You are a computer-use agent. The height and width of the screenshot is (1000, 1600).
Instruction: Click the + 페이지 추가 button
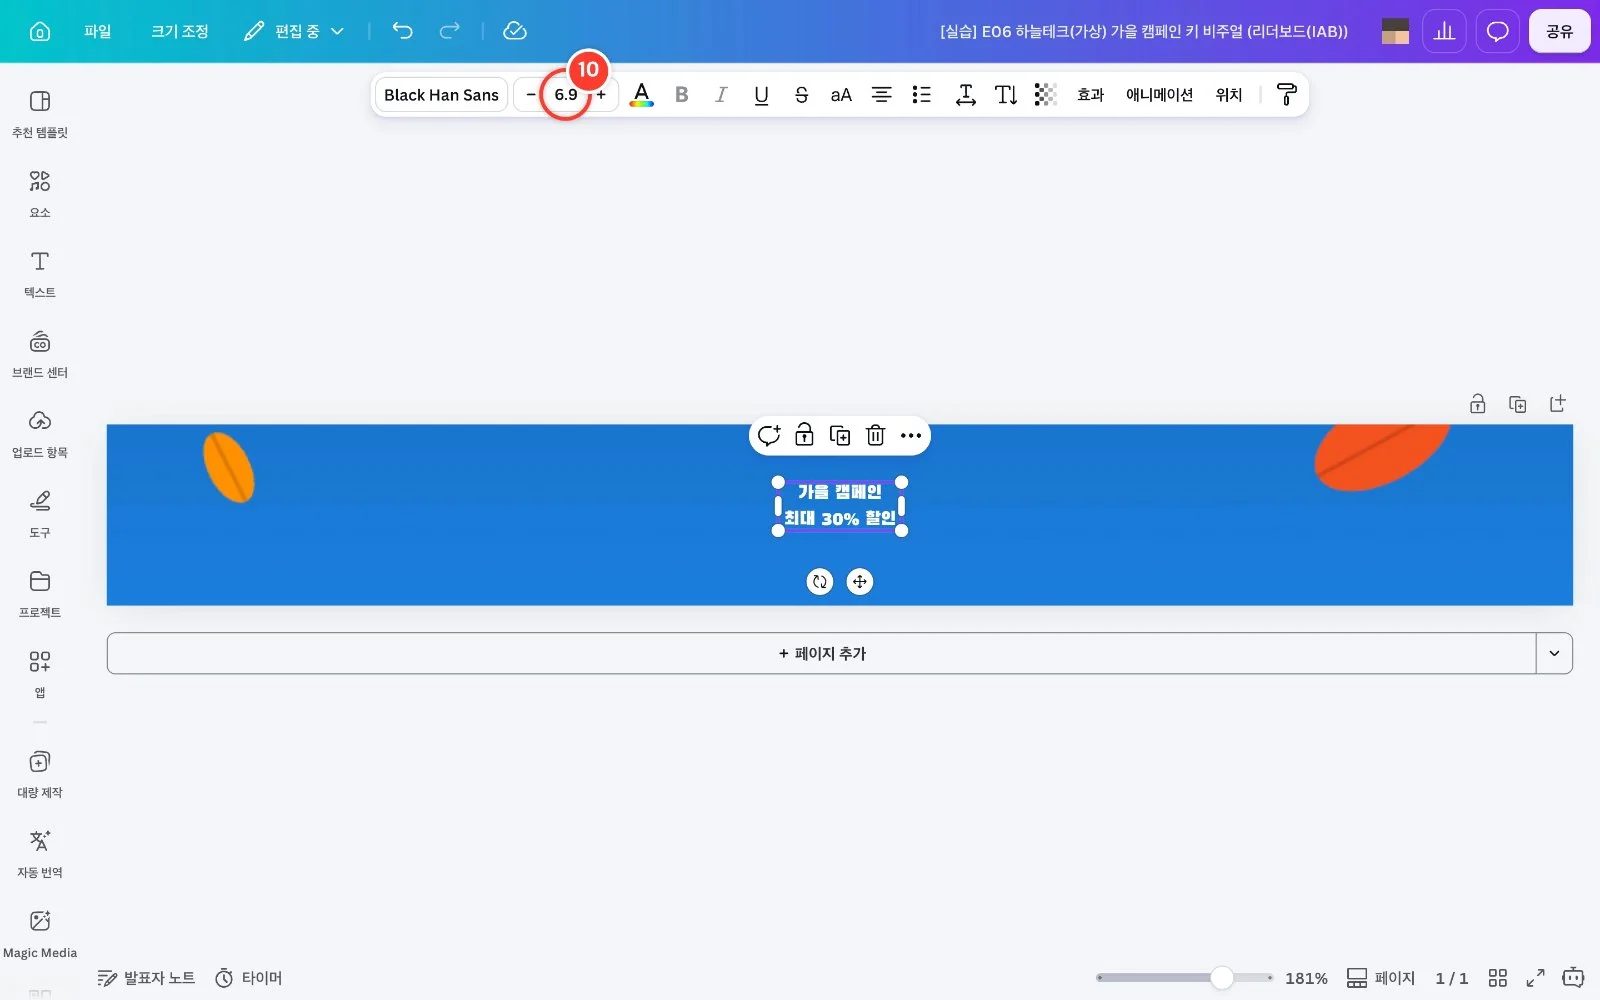[821, 653]
